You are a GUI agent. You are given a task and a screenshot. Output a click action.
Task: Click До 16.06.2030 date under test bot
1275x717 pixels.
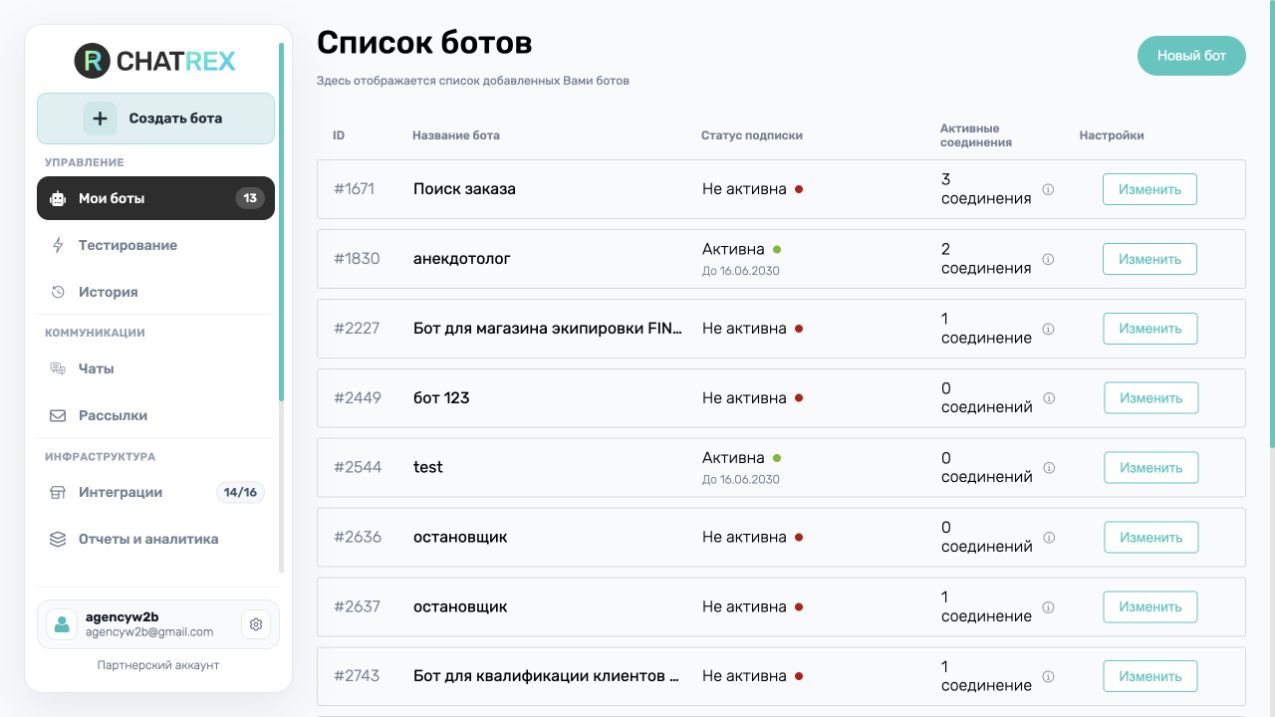click(x=741, y=479)
